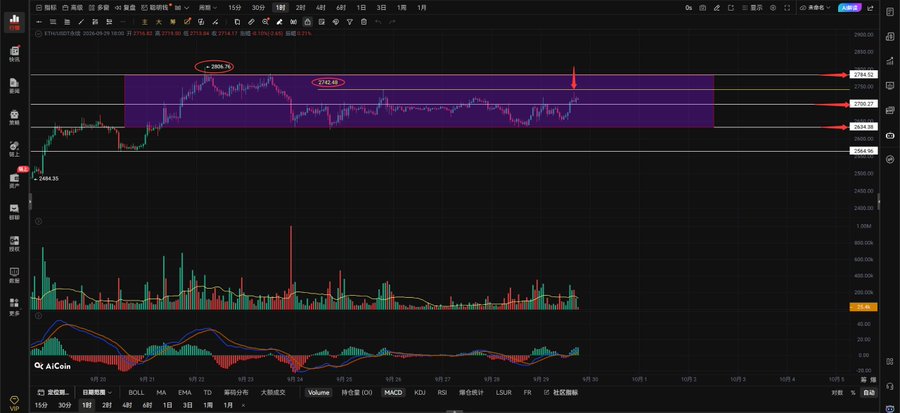This screenshot has width=900, height=413.
Task: Click the 筹码分布 chip distribution button
Action: click(236, 393)
